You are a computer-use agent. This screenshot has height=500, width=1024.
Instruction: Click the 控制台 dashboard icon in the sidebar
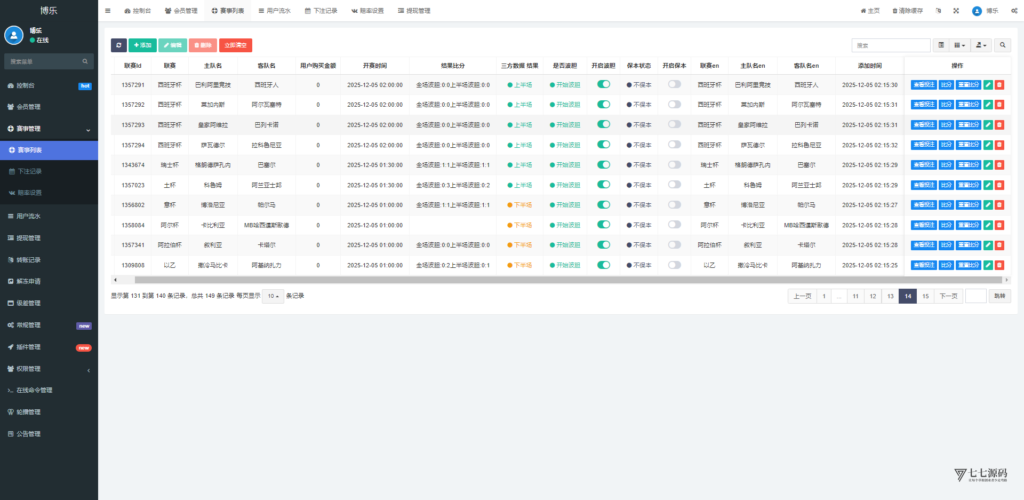[10, 86]
